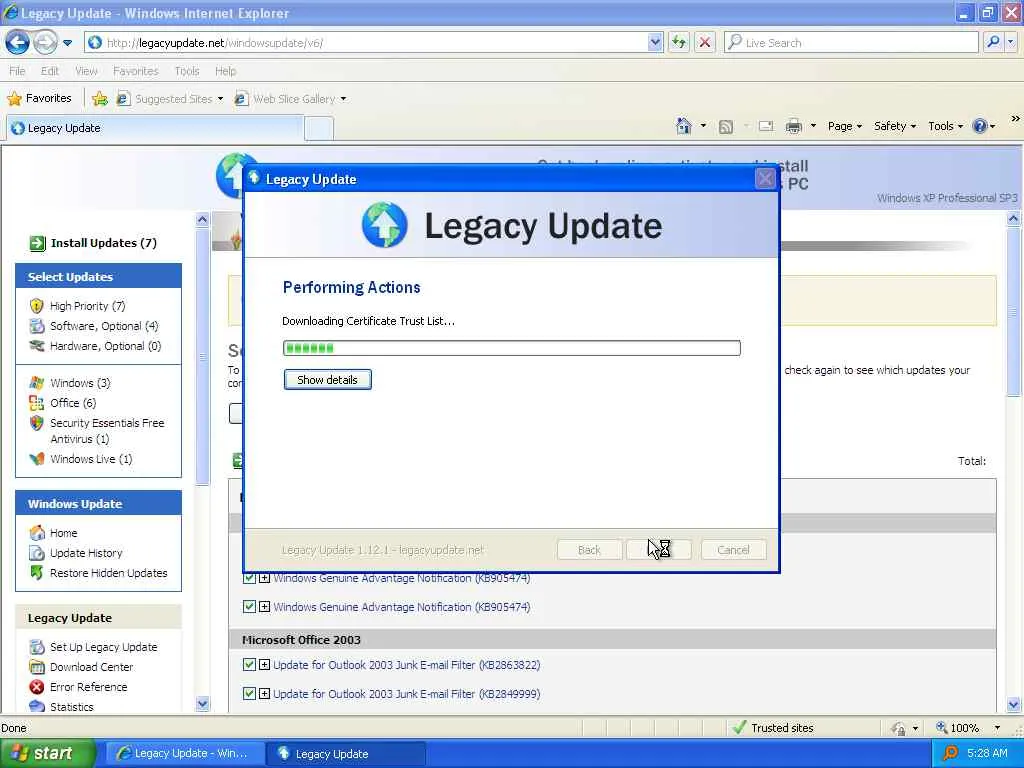Open the new tab button
The height and width of the screenshot is (768, 1024).
[x=319, y=128]
